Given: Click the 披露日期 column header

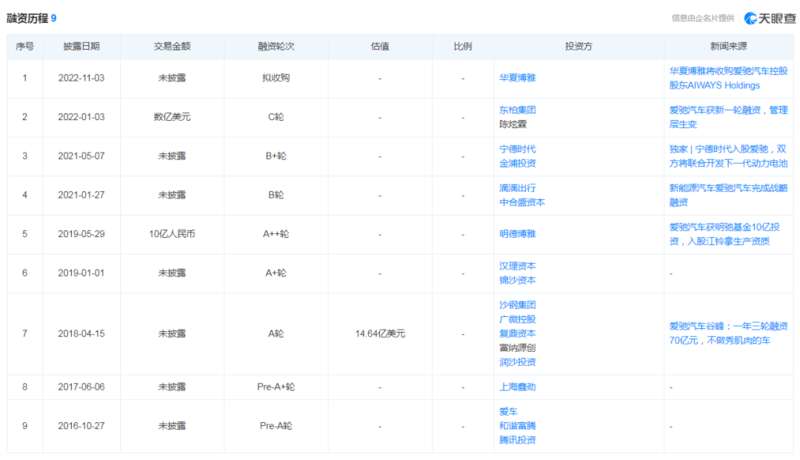Looking at the screenshot, I should tap(81, 46).
